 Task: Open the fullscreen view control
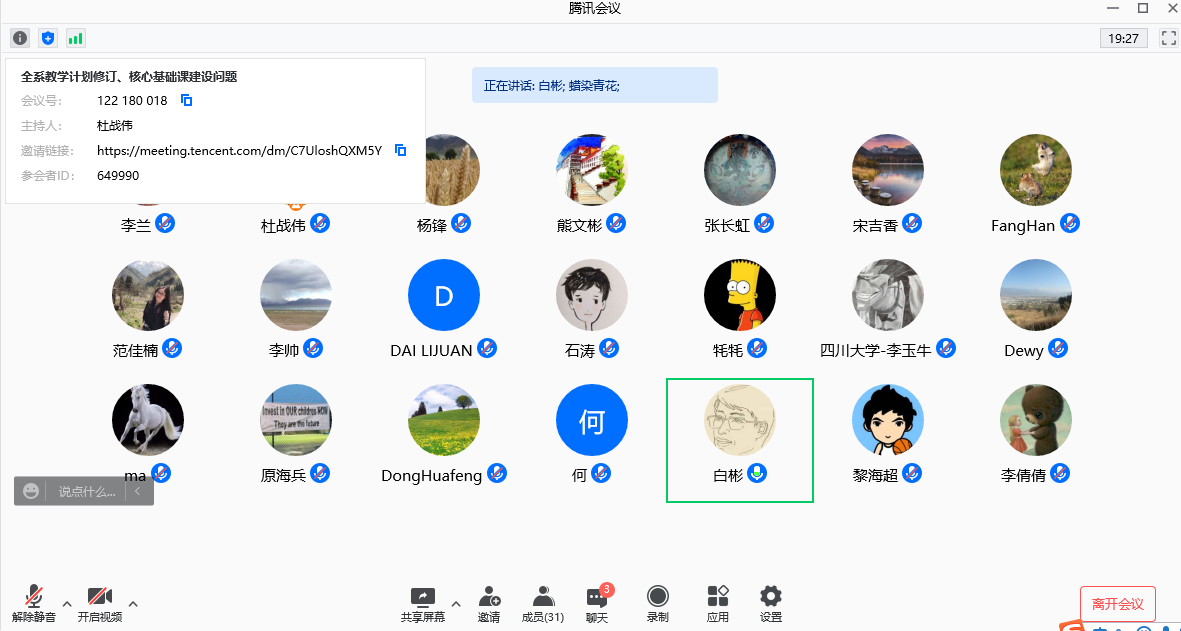tap(1168, 37)
